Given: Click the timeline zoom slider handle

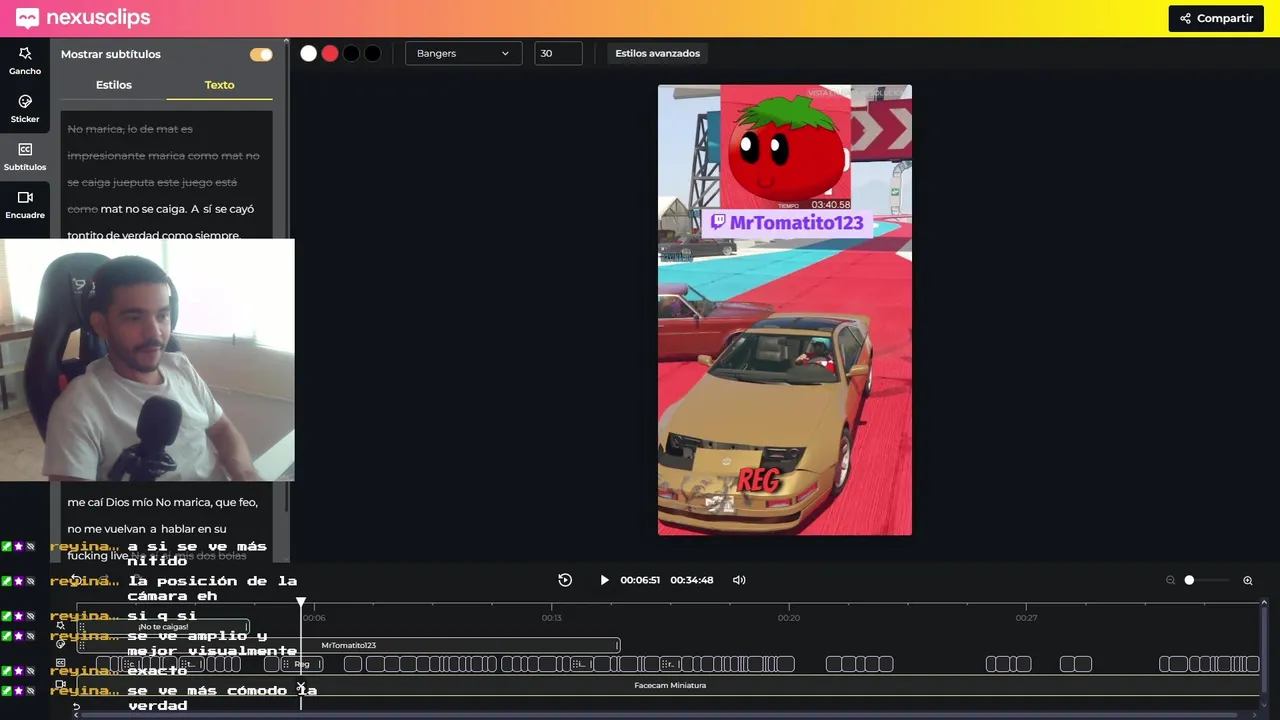Looking at the screenshot, I should [x=1189, y=580].
